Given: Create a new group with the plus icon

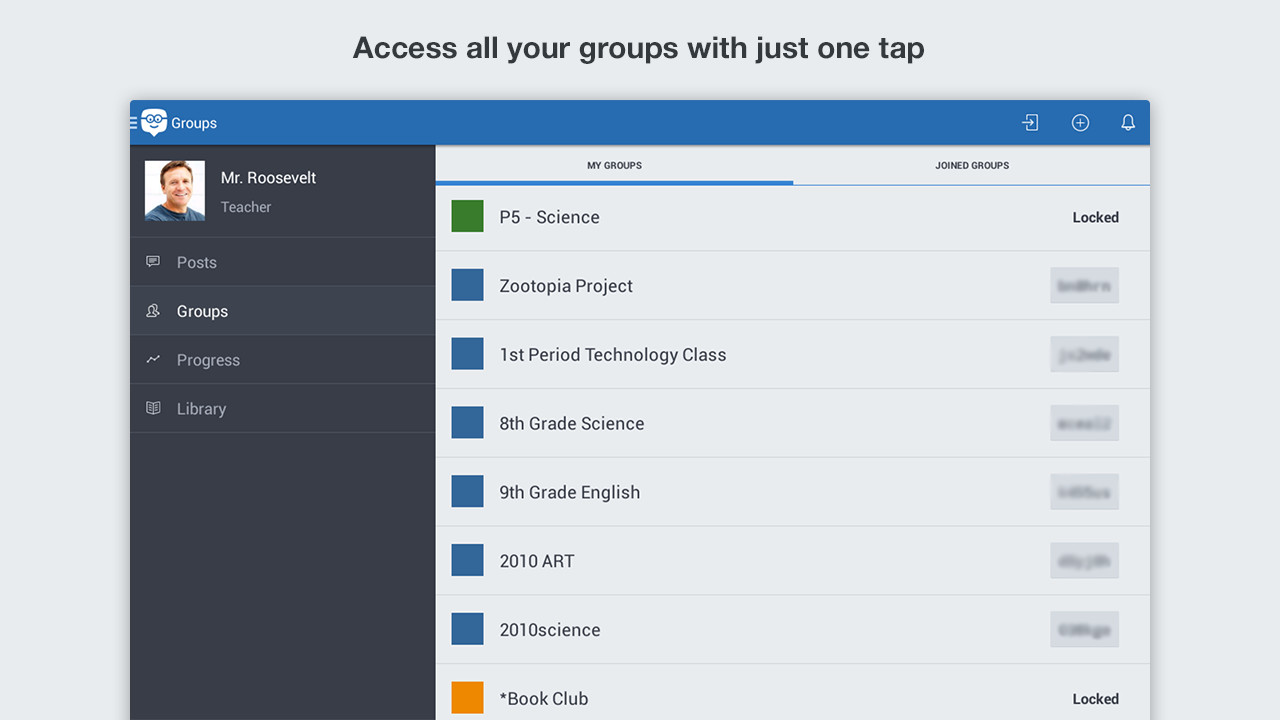Looking at the screenshot, I should pyautogui.click(x=1080, y=122).
